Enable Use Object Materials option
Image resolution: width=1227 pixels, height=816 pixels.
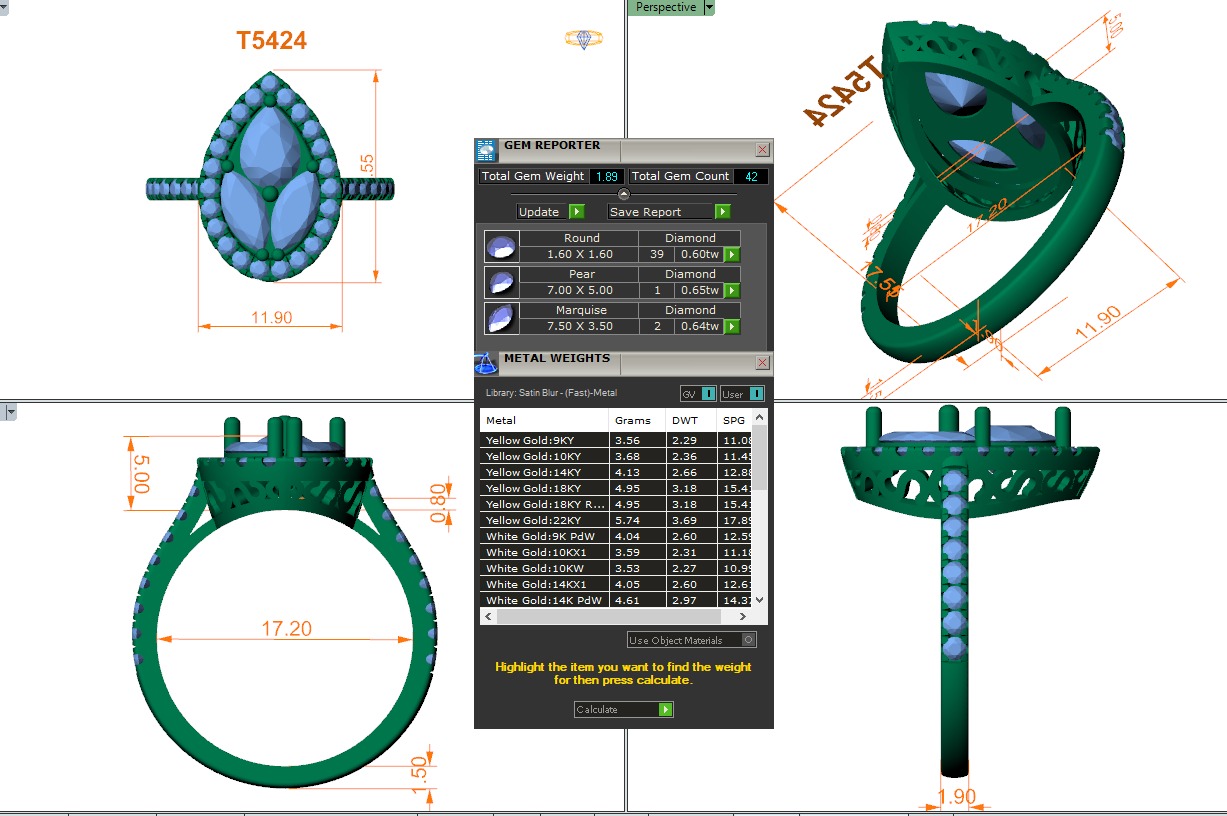[749, 640]
